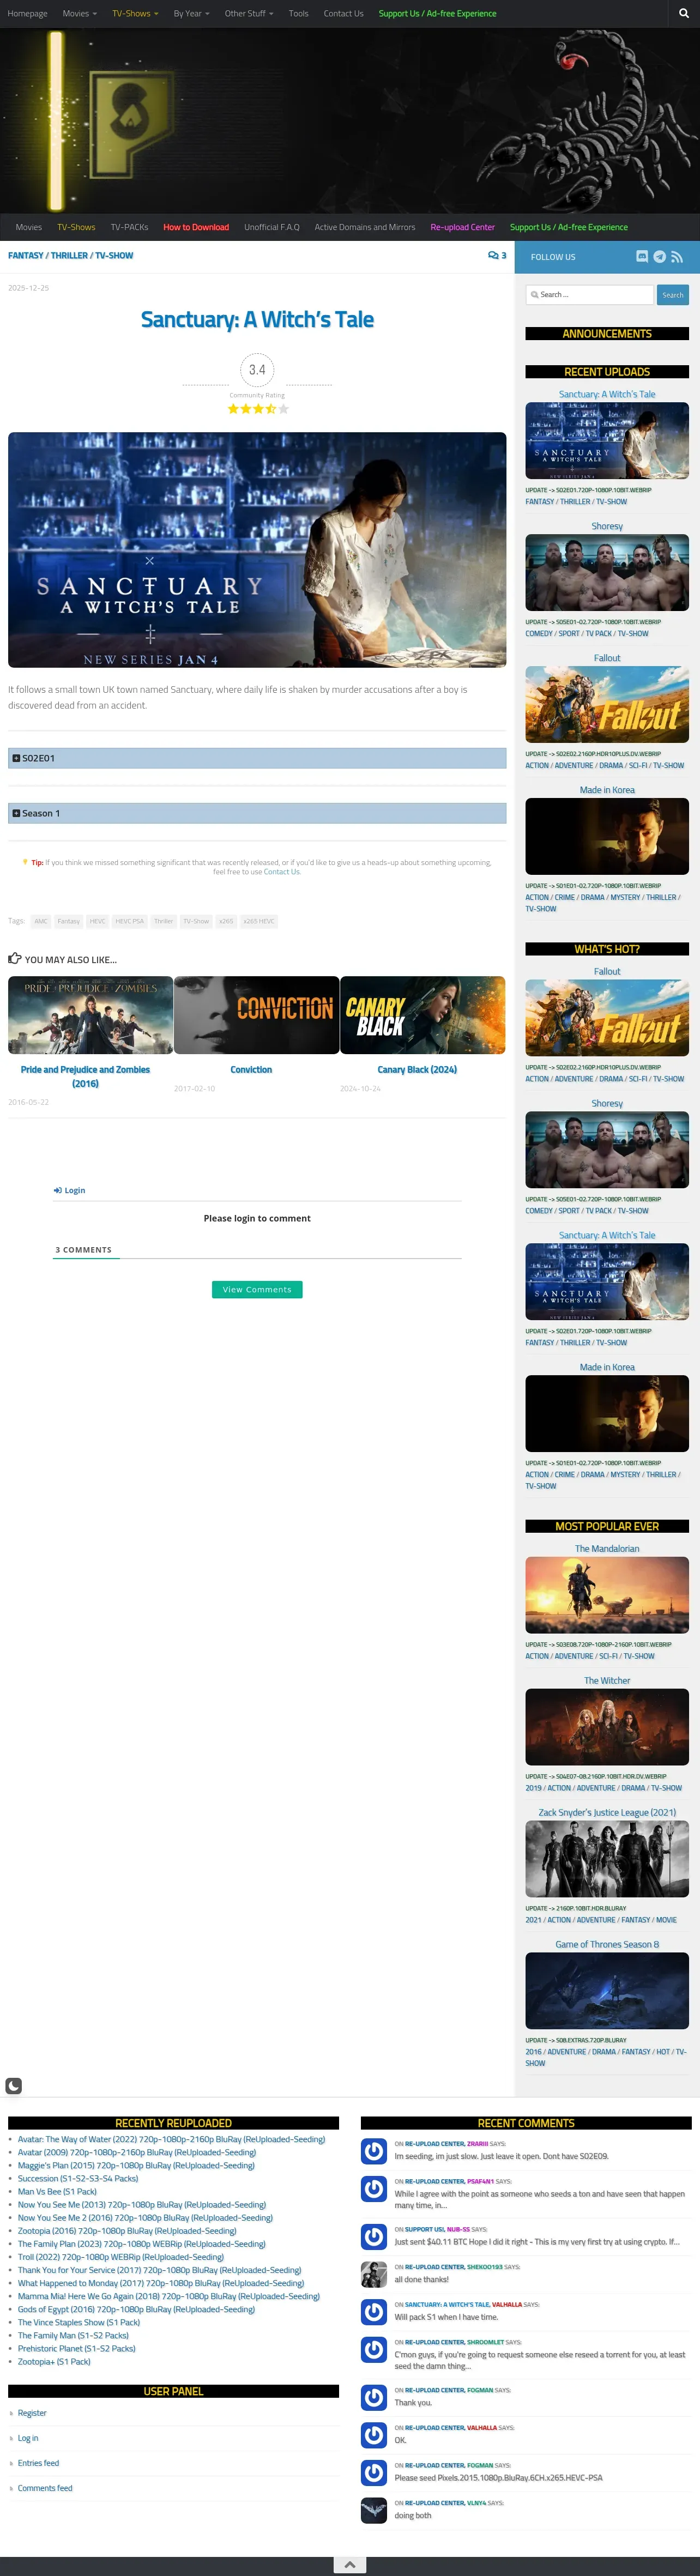This screenshot has width=700, height=2576.
Task: Open the Discord follow icon
Action: (642, 257)
